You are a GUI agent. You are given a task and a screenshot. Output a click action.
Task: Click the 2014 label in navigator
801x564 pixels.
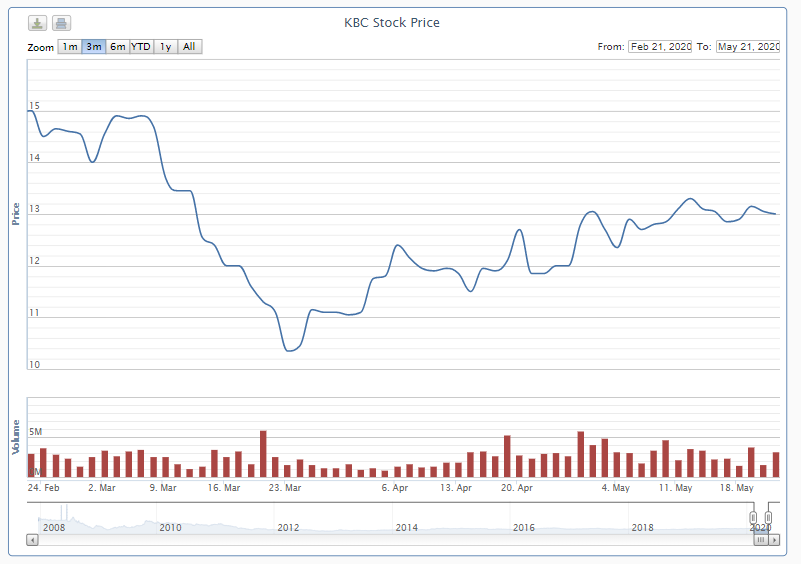tap(406, 527)
